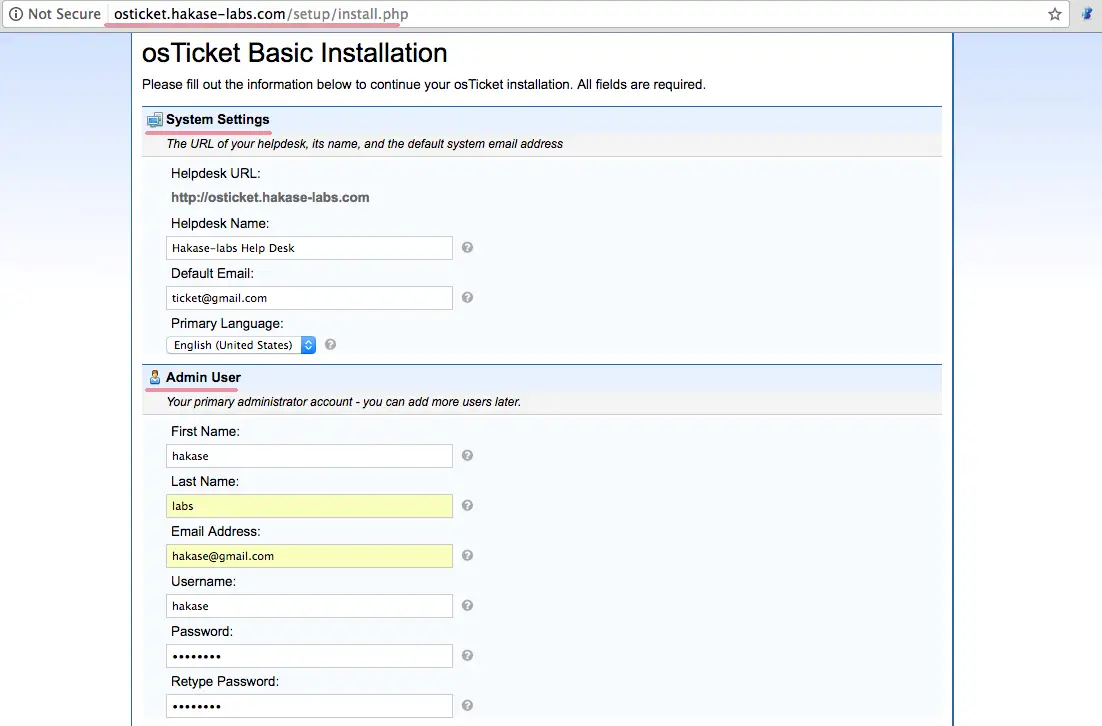Open help tip next to First Name
1102x726 pixels.
click(467, 455)
